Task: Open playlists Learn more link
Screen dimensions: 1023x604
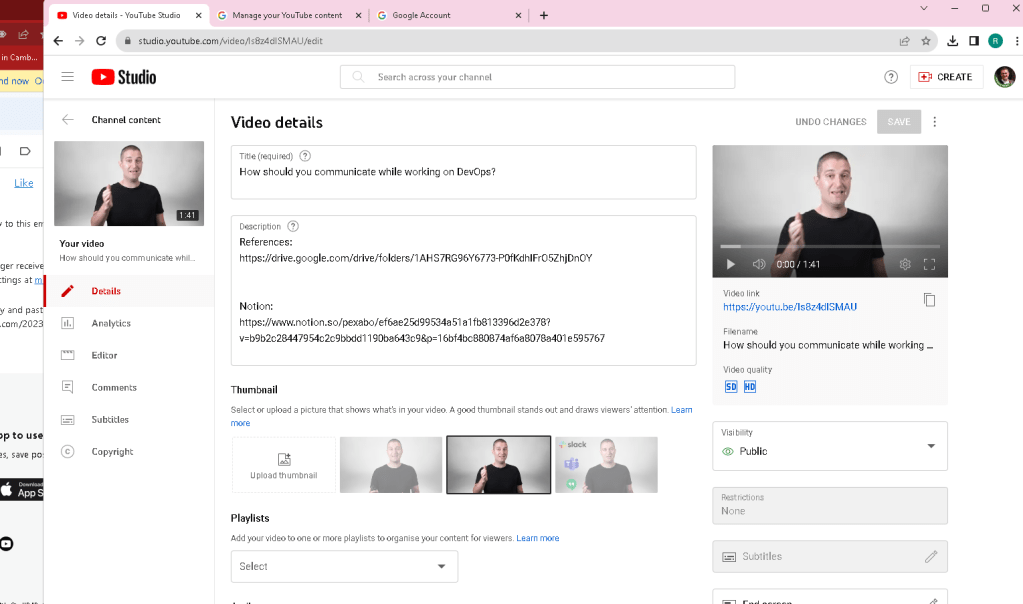Action: 538,538
